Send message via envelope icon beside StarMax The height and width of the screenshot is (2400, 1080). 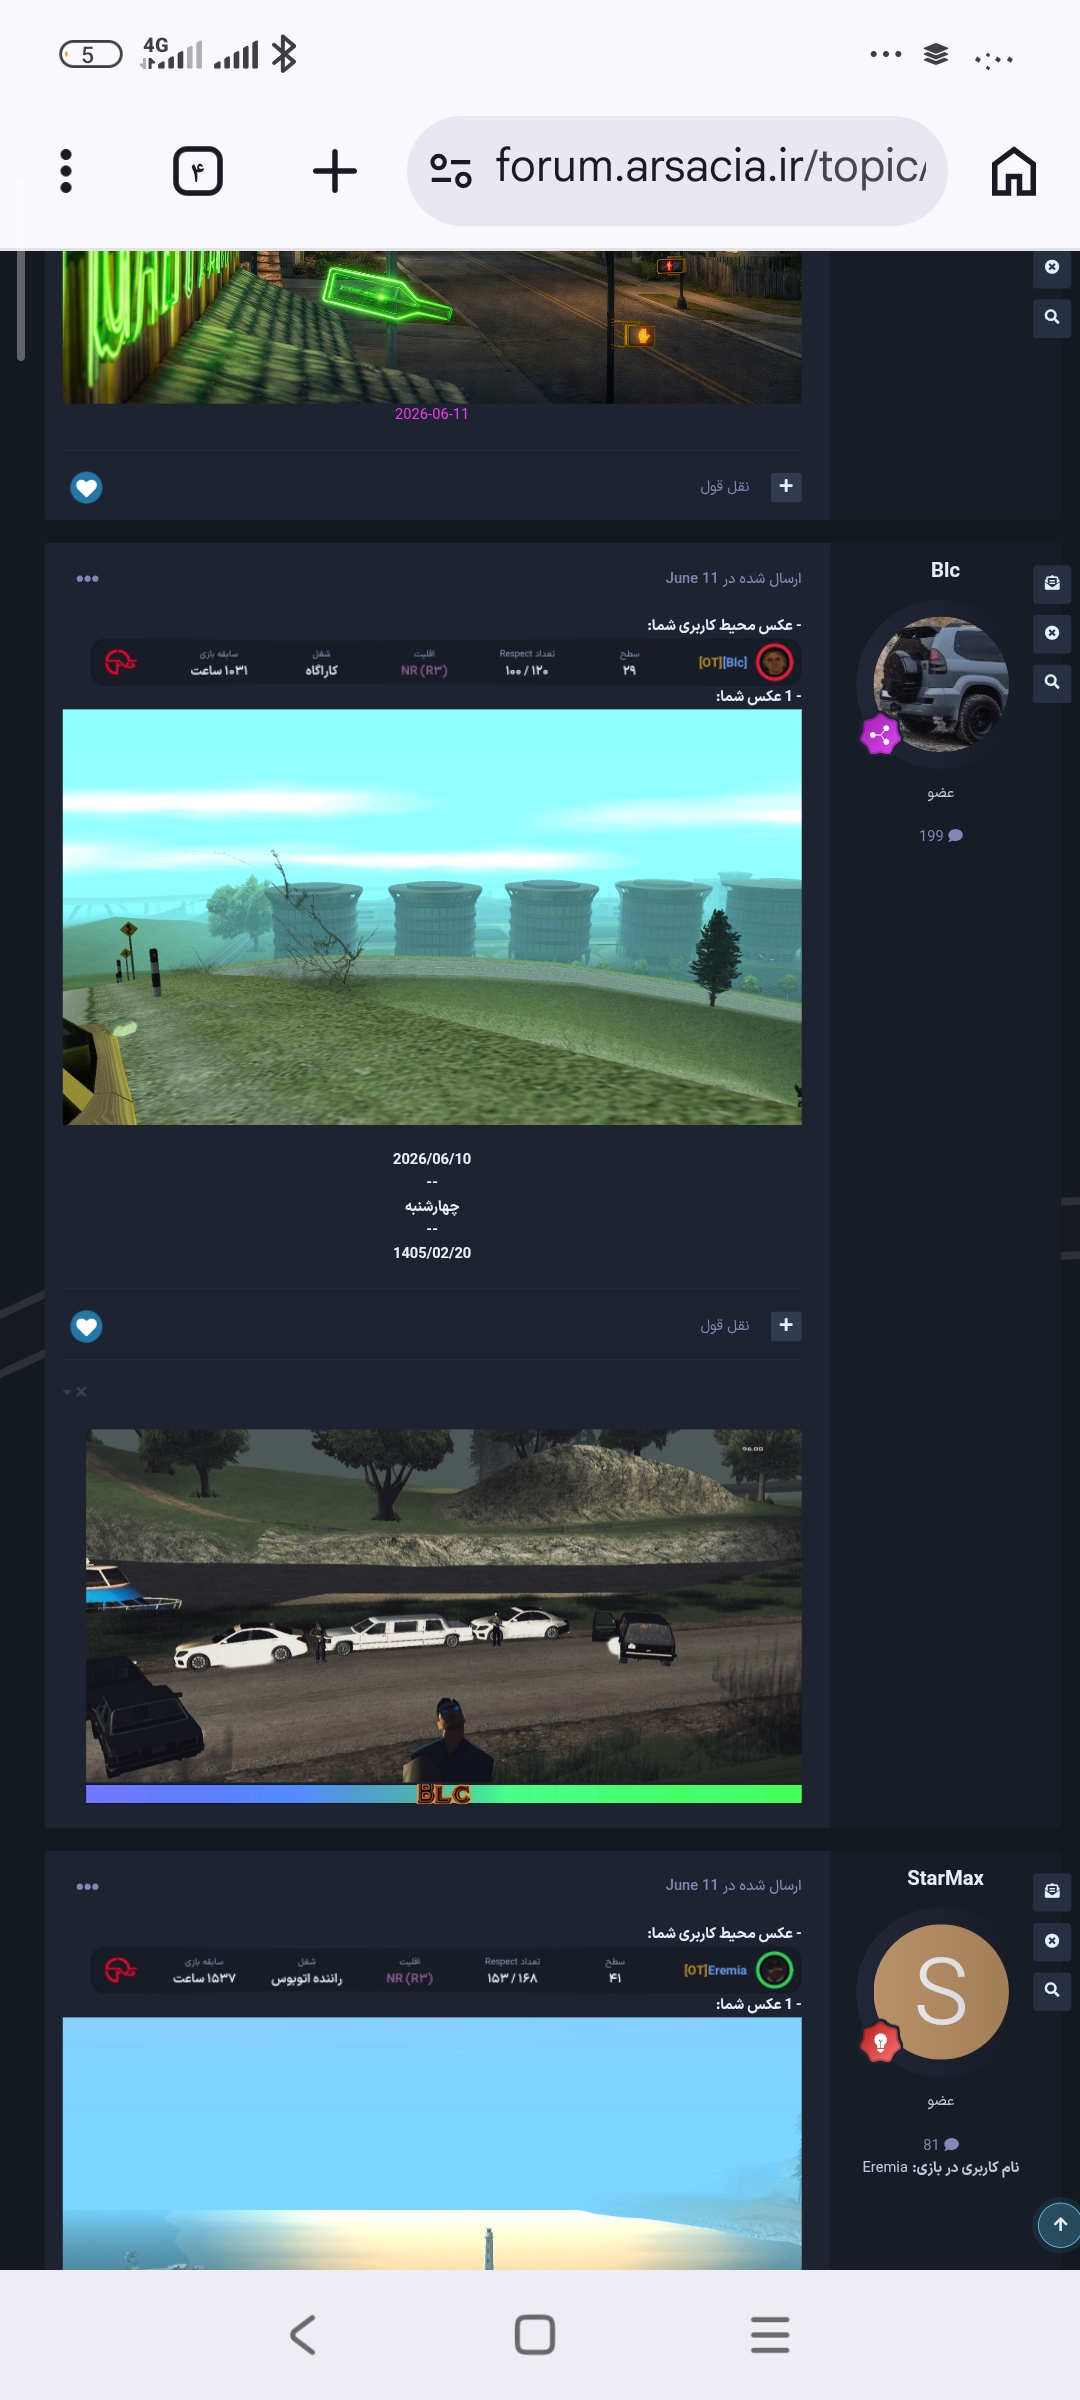1052,1891
